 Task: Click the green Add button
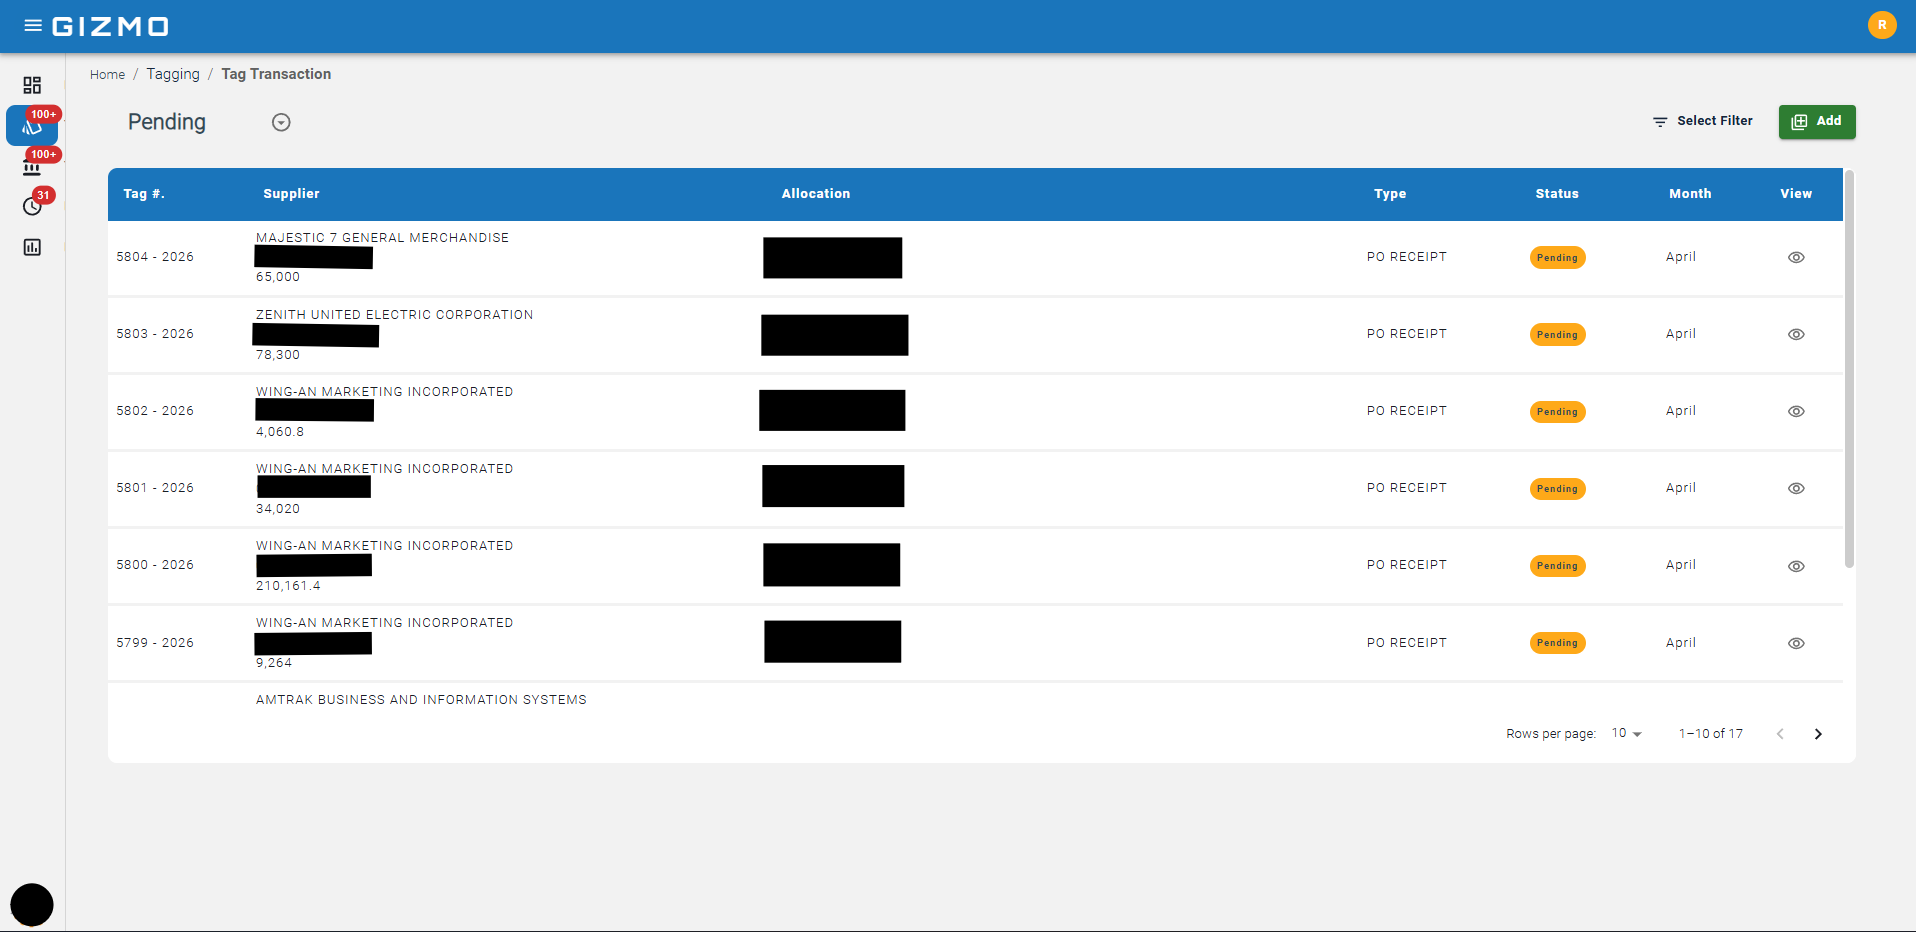tap(1817, 122)
